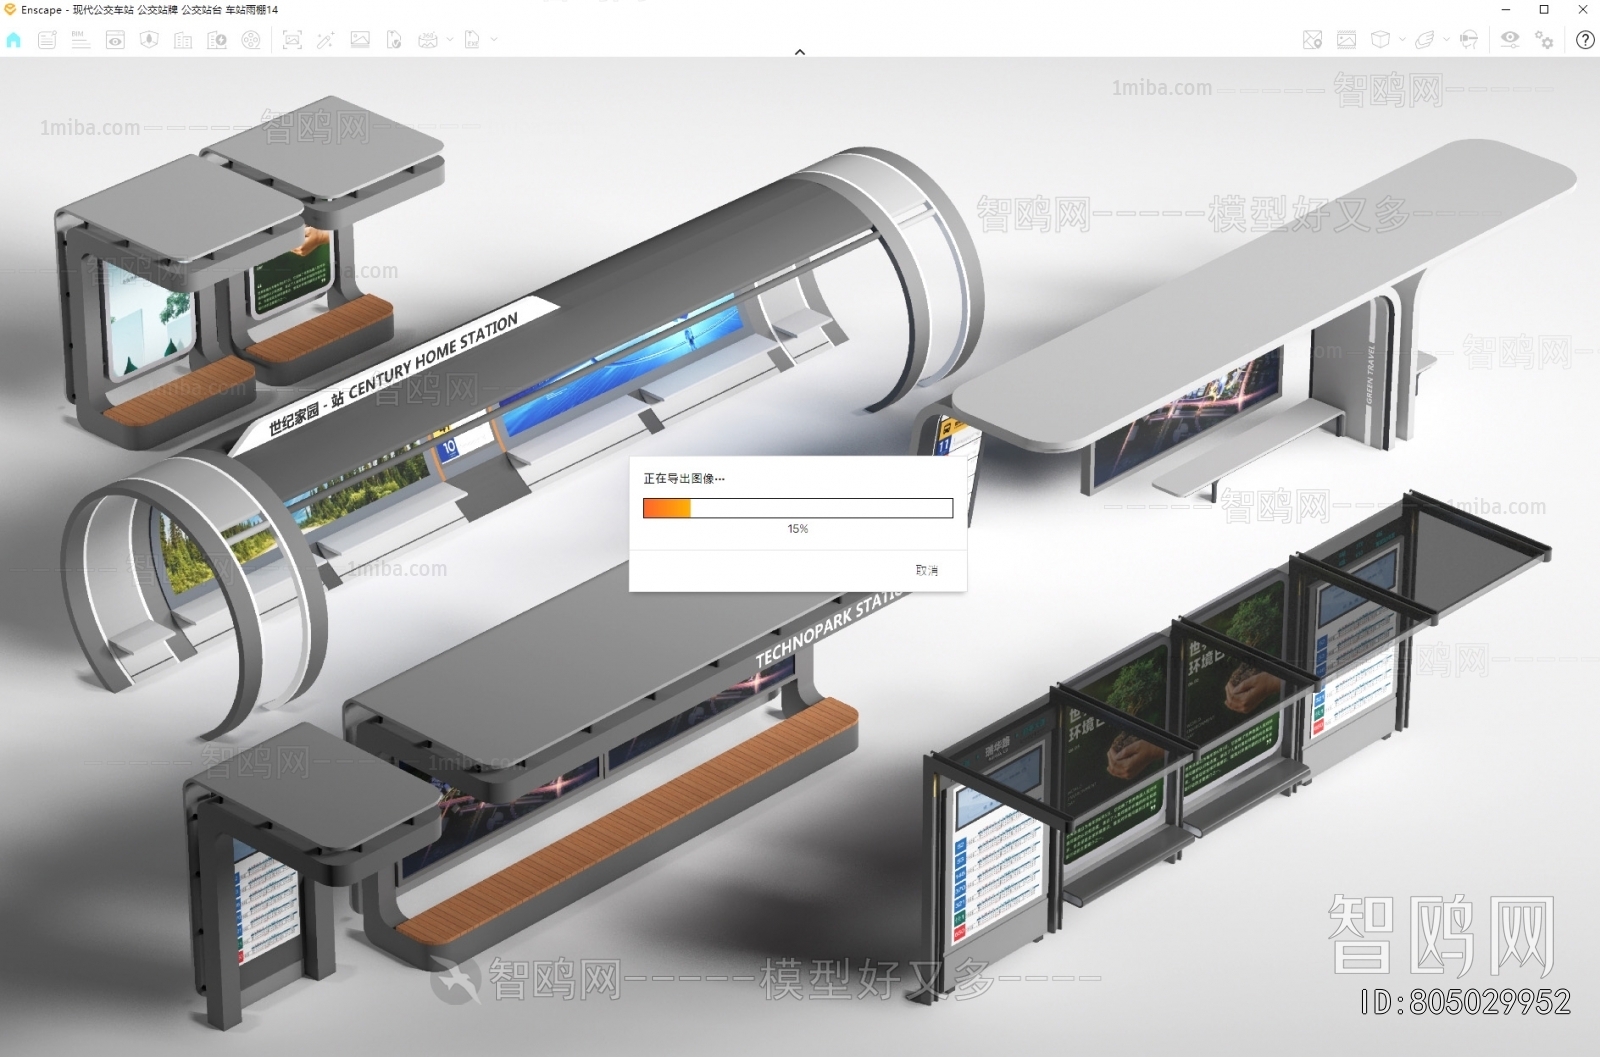Expand the projection cube dropdown arrow
This screenshot has width=1600, height=1057.
[x=1402, y=40]
